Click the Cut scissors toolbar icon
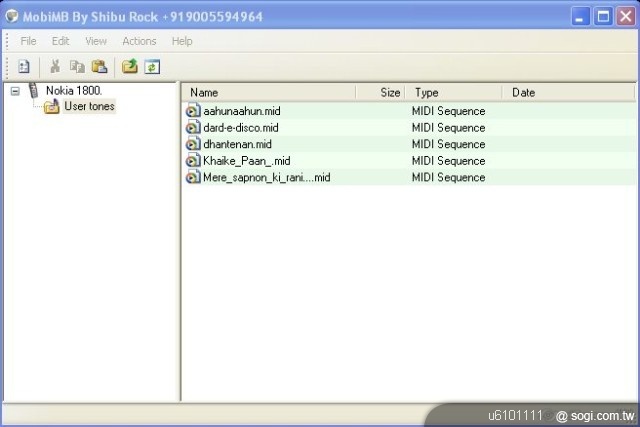 (55, 67)
